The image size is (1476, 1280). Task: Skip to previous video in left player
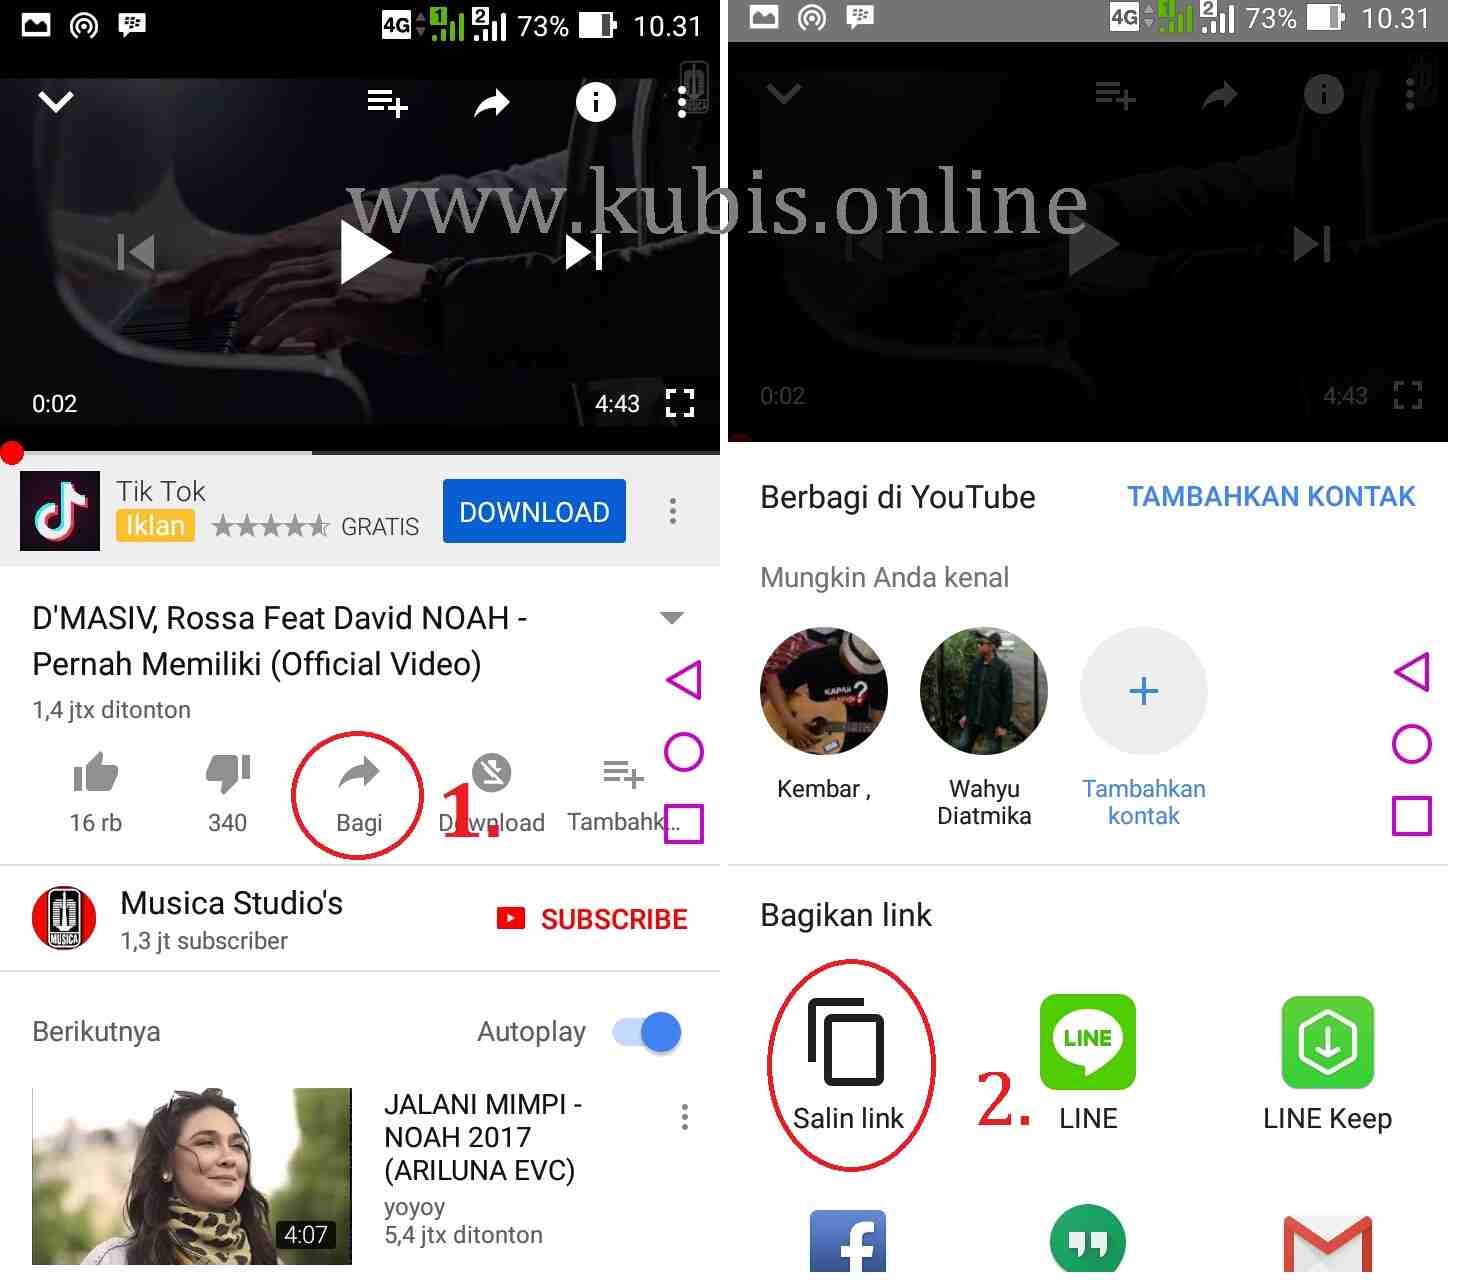pos(136,252)
